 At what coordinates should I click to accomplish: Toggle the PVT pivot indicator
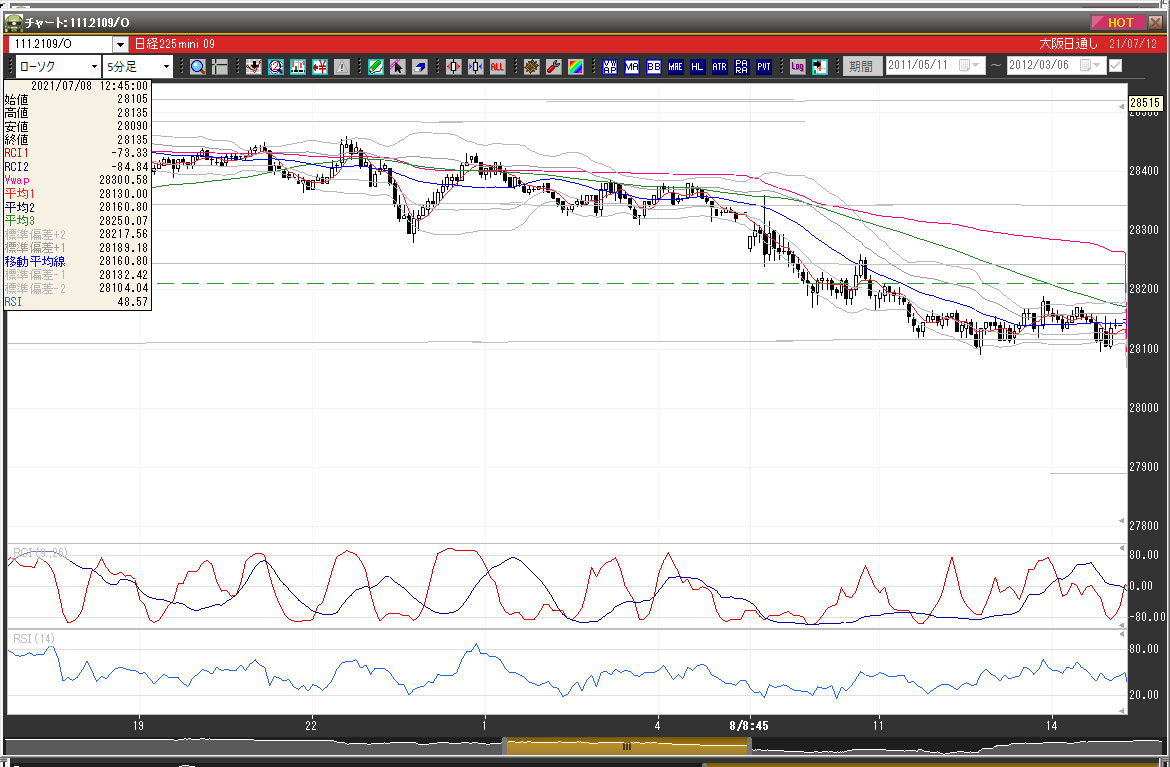coord(763,67)
